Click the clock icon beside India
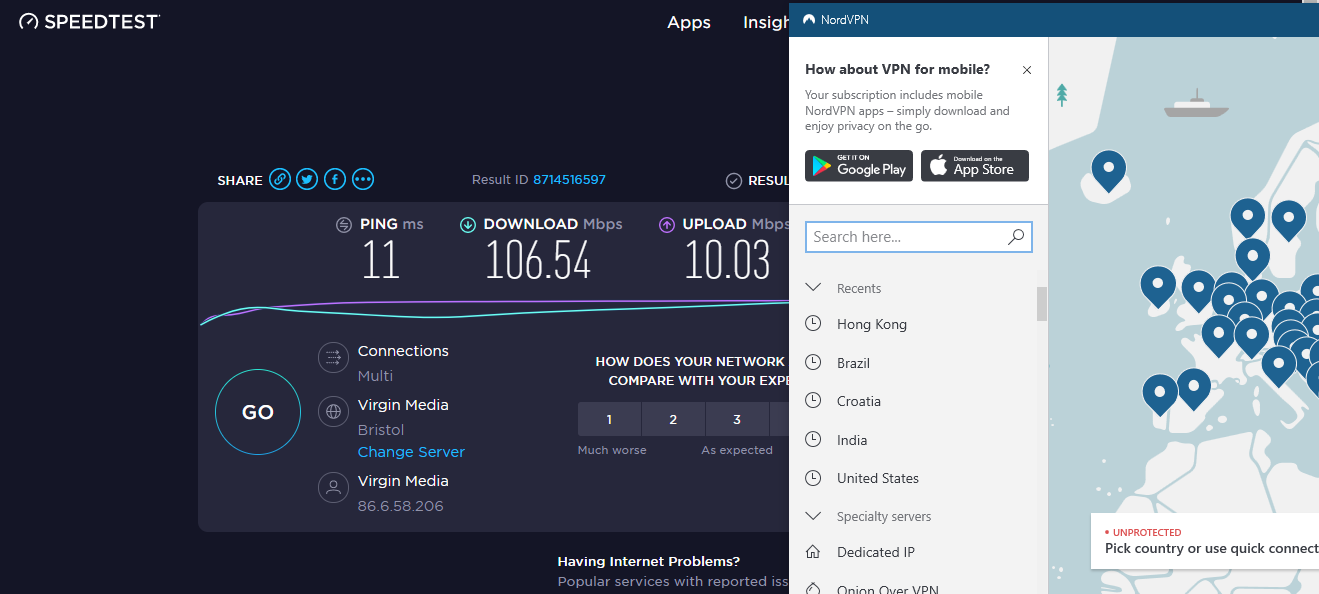The height and width of the screenshot is (594, 1319). pyautogui.click(x=814, y=440)
